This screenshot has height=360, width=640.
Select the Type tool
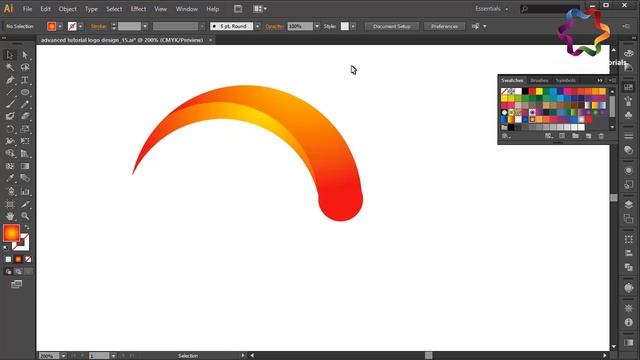point(25,80)
